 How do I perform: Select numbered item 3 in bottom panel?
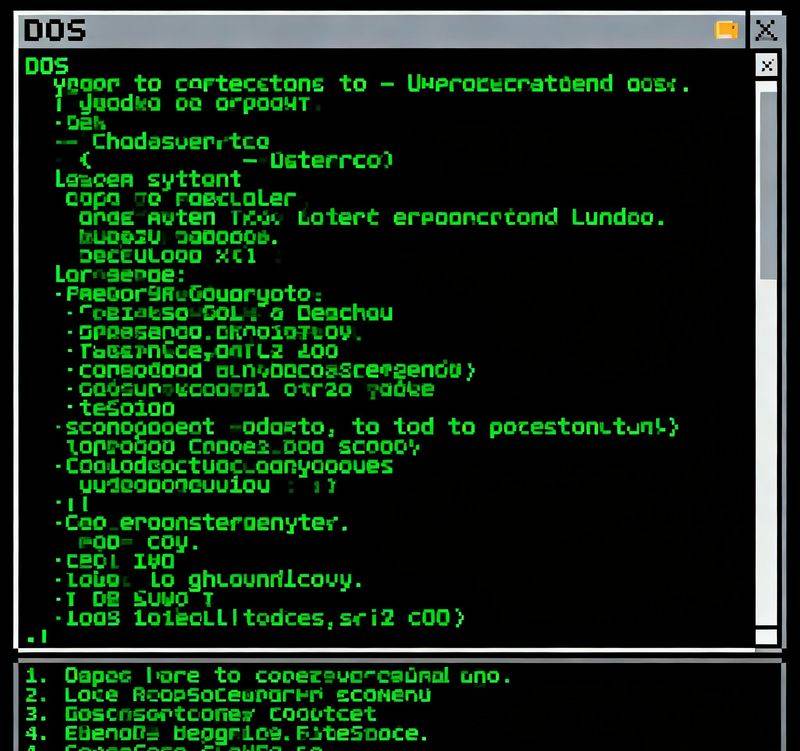[202, 713]
